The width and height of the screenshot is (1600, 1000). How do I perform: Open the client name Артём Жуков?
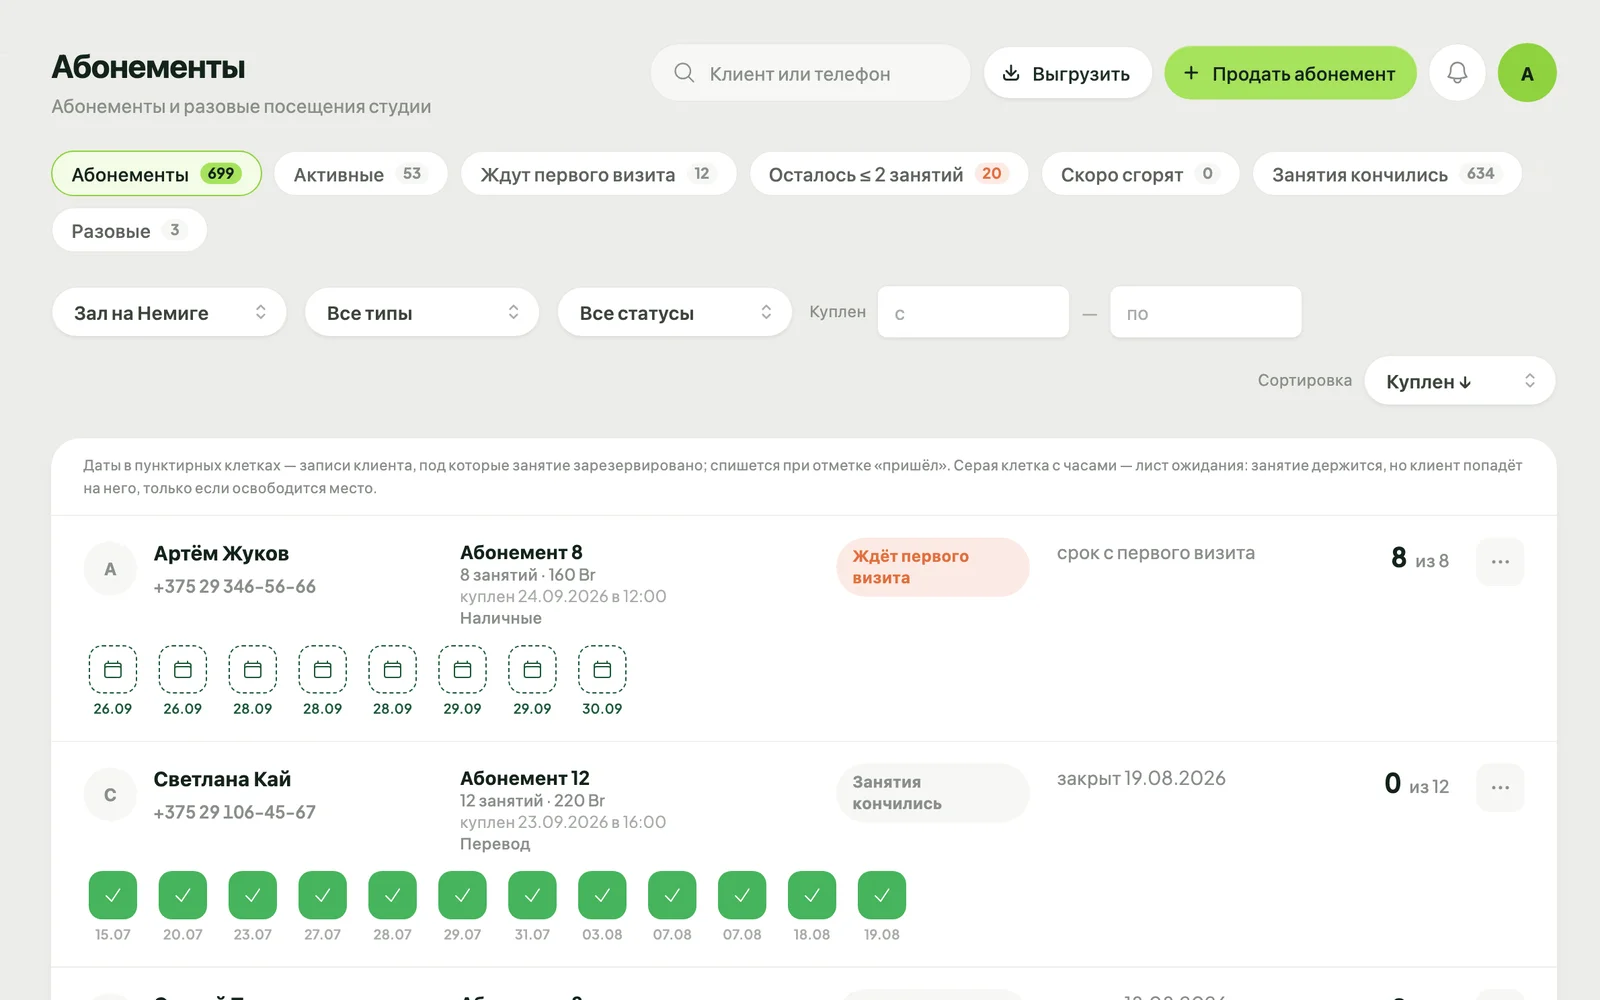pos(221,554)
